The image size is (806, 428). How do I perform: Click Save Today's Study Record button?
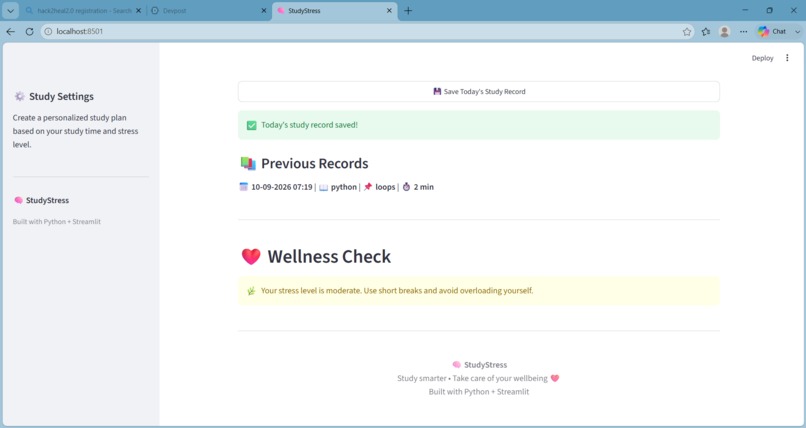pyautogui.click(x=479, y=91)
